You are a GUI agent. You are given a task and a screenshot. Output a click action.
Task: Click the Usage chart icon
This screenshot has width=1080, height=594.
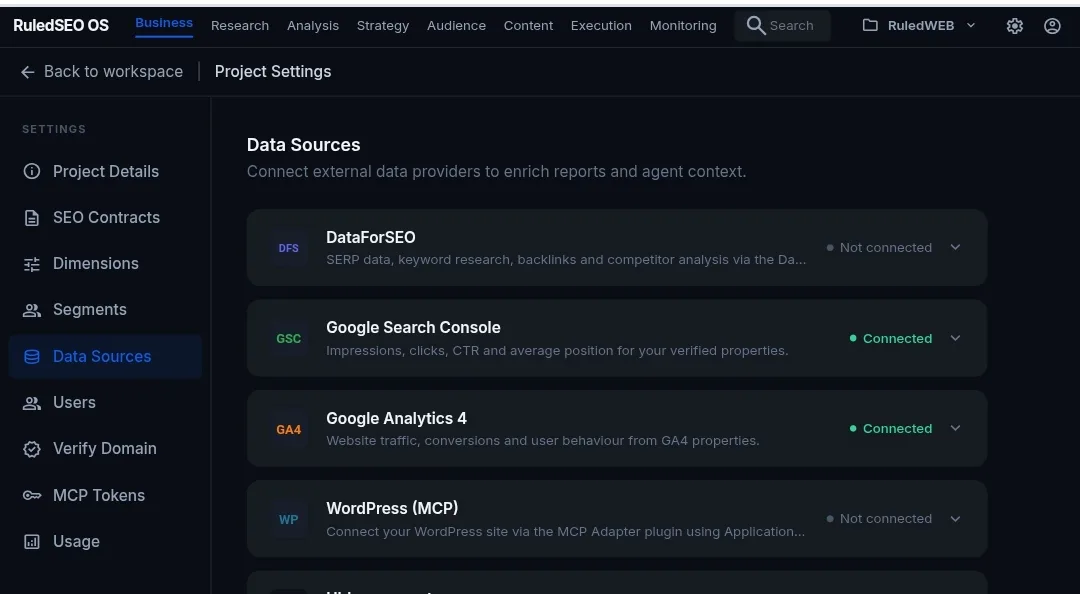pos(32,542)
